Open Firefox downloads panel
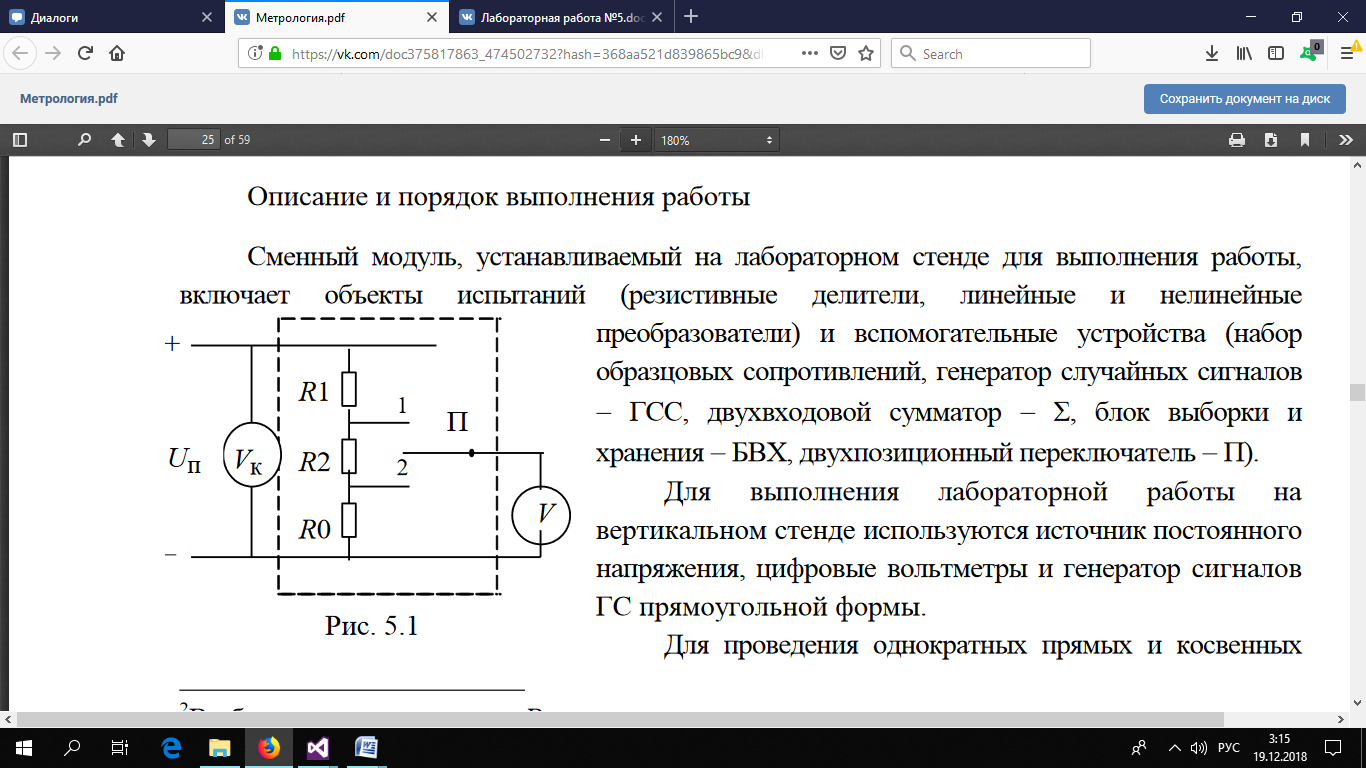 [x=1211, y=53]
